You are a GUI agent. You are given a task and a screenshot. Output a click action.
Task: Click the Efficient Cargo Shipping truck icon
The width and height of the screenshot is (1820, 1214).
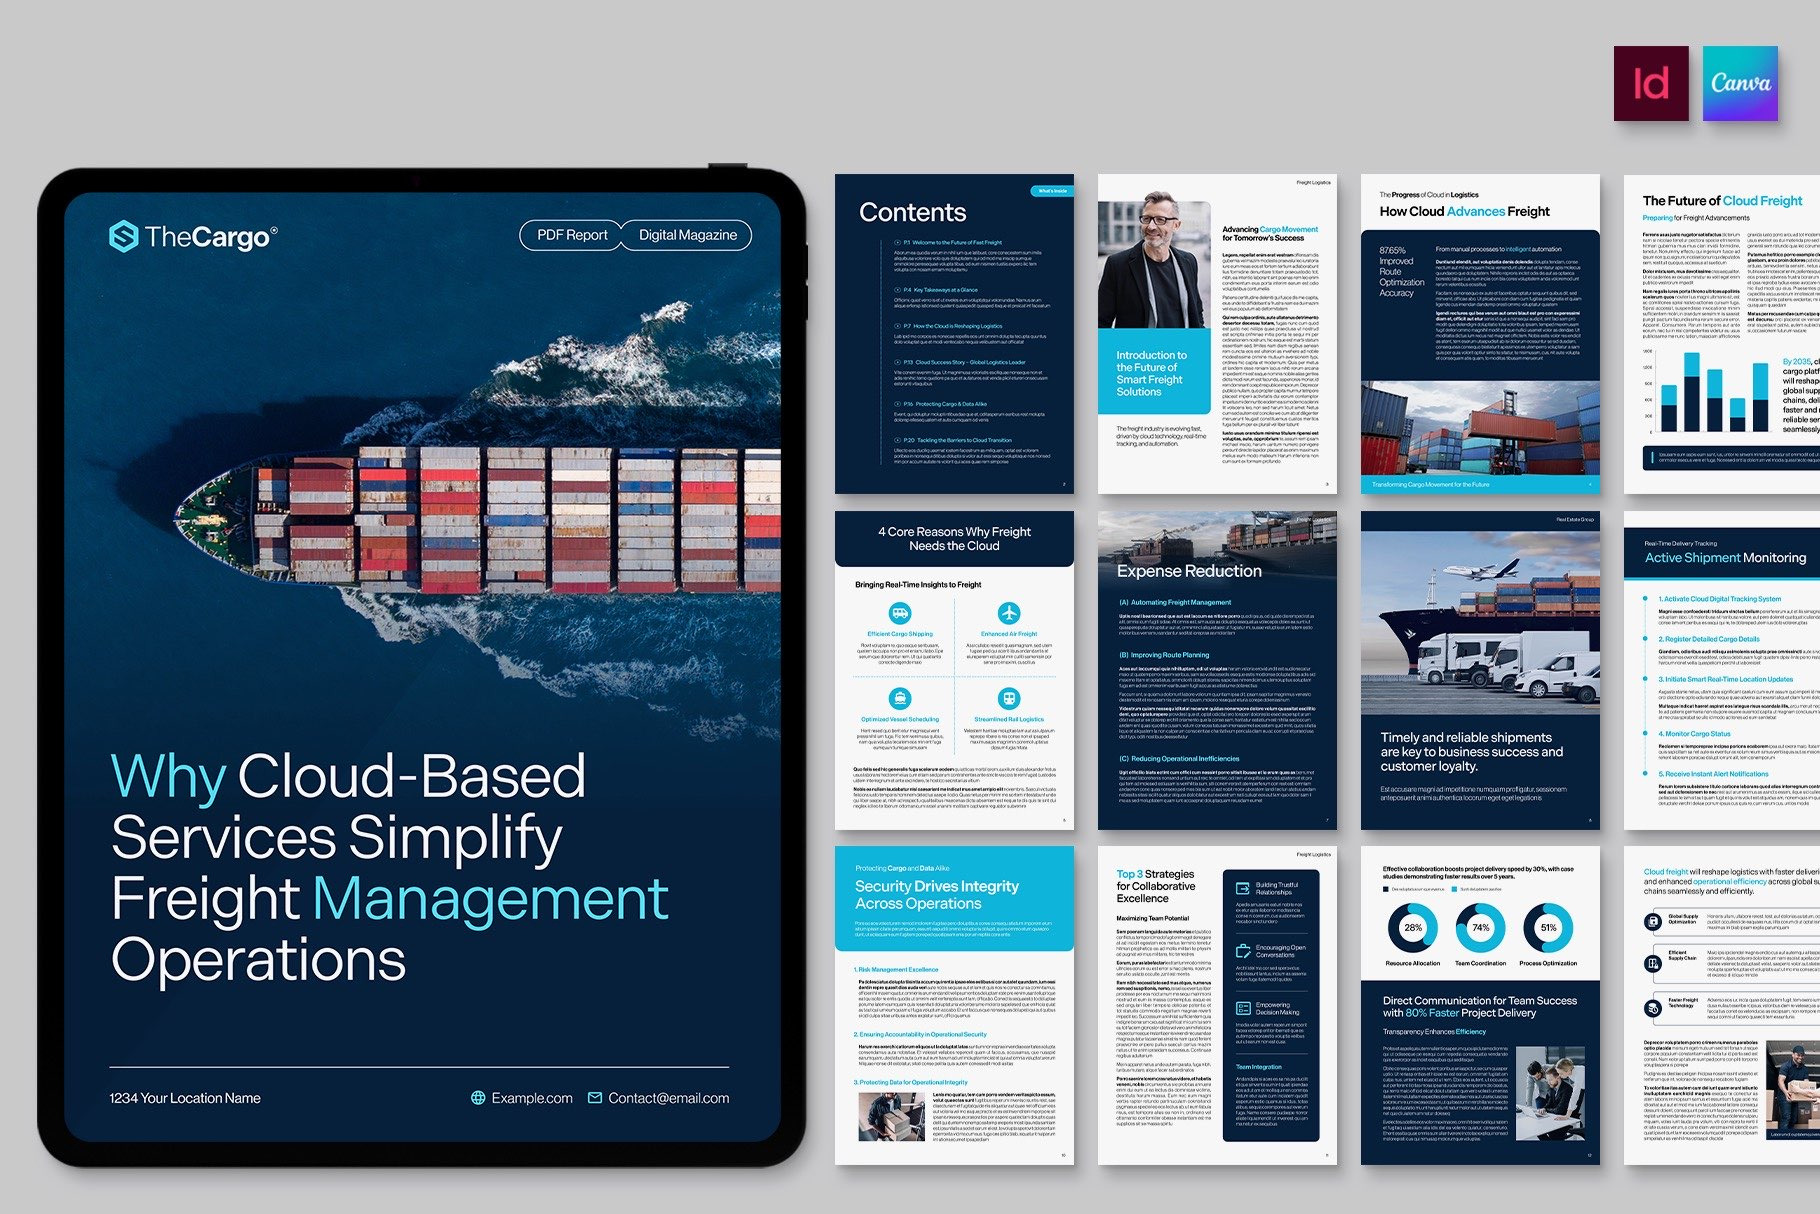tap(899, 613)
